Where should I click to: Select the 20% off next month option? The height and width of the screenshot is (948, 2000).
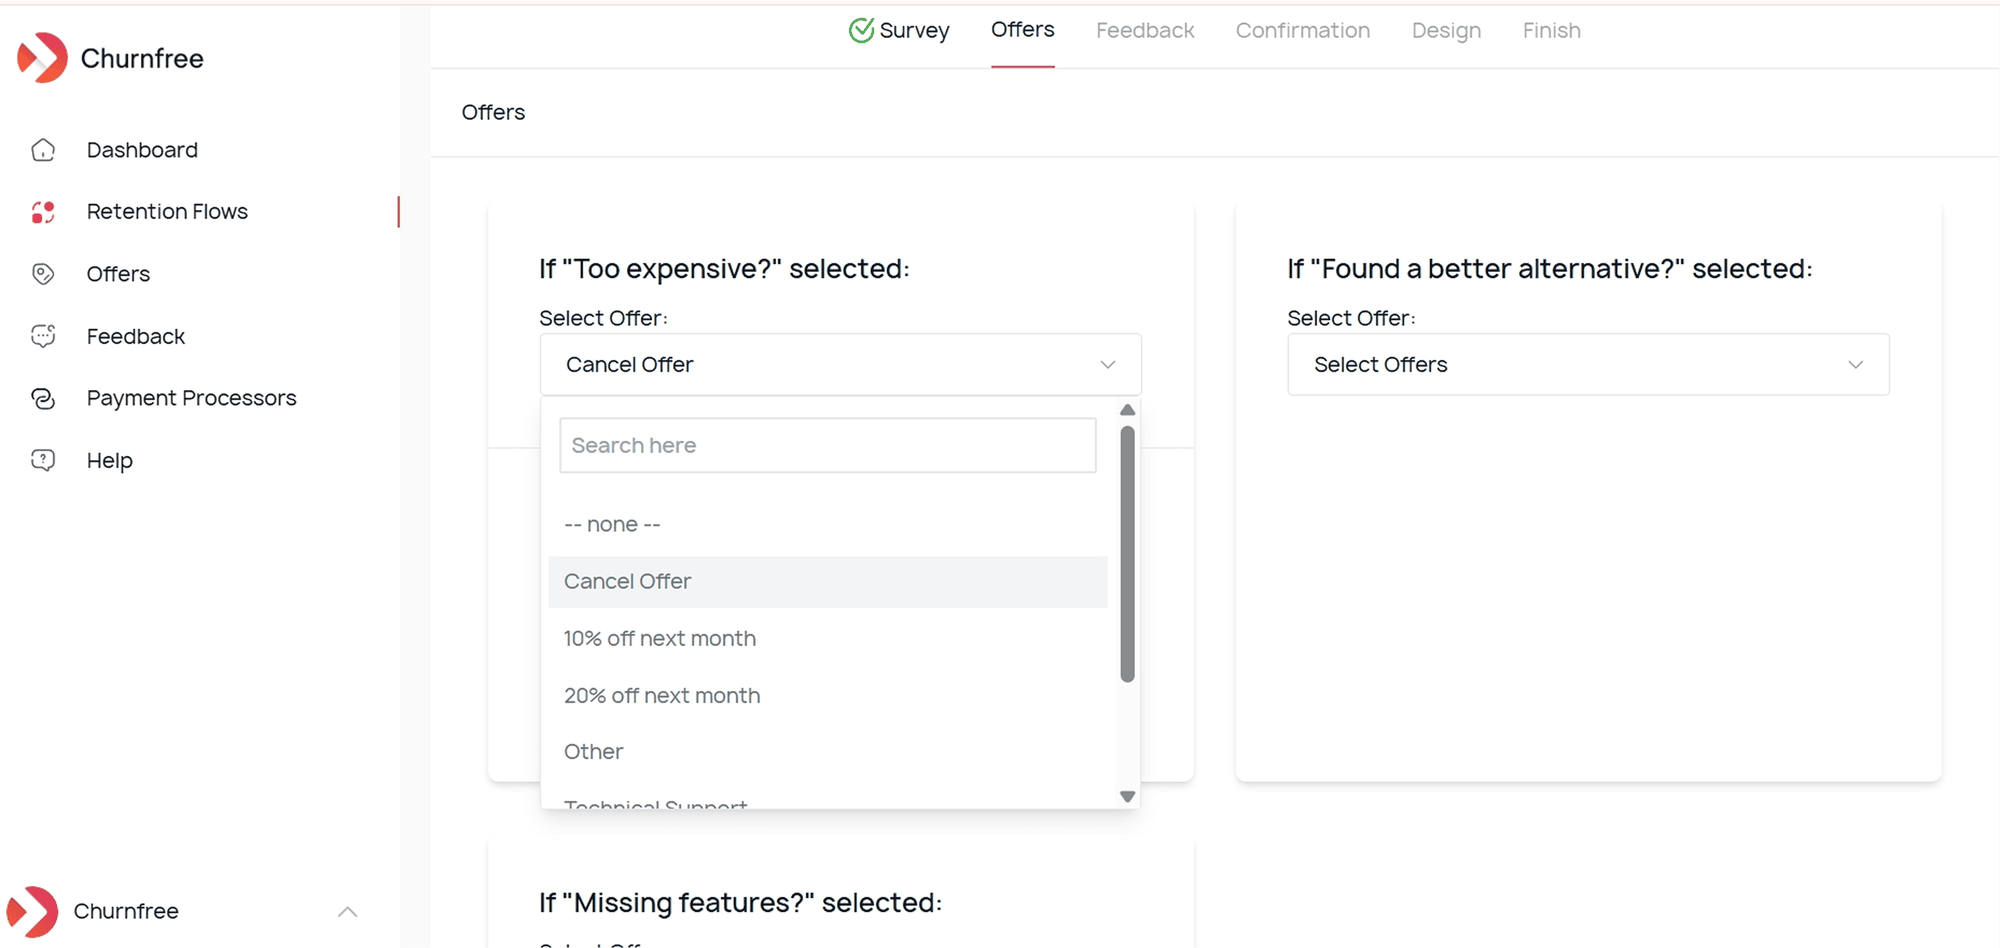pyautogui.click(x=662, y=696)
